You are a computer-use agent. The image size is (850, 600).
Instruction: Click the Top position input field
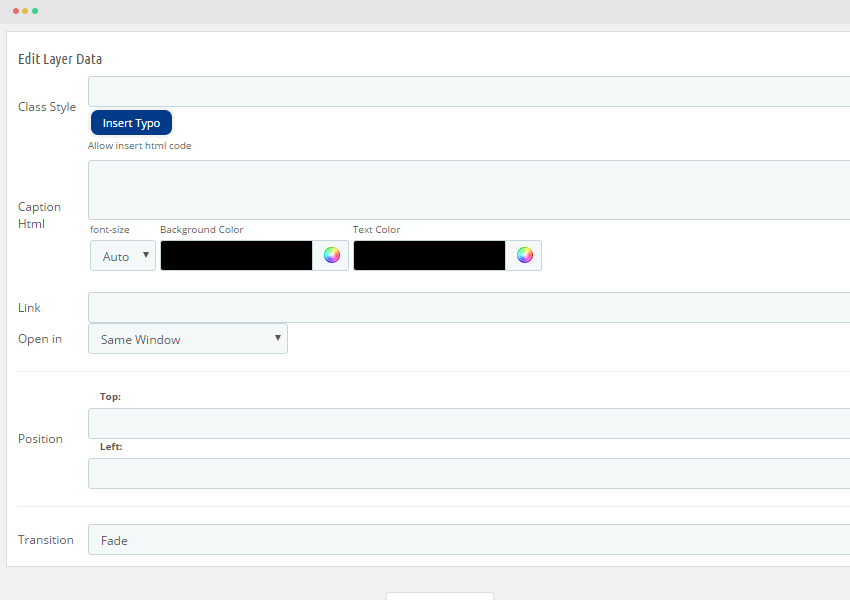[469, 423]
